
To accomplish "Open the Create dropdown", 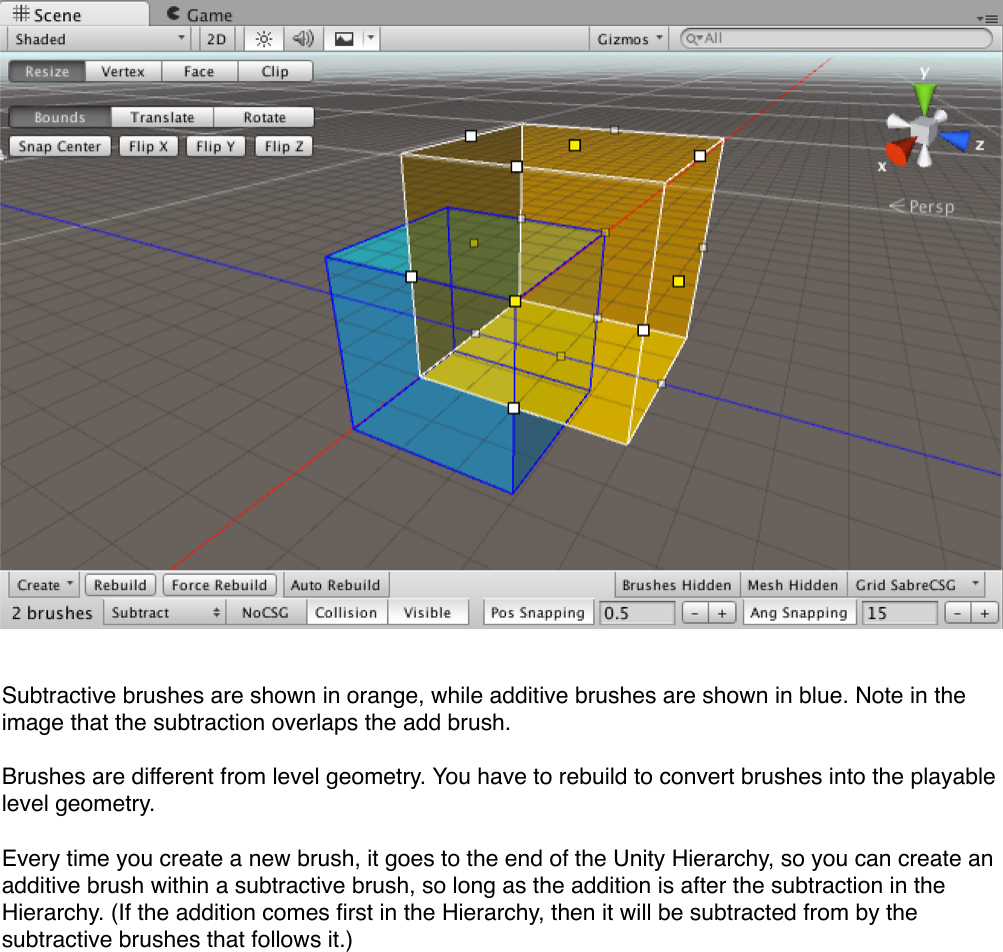I will pos(44,585).
